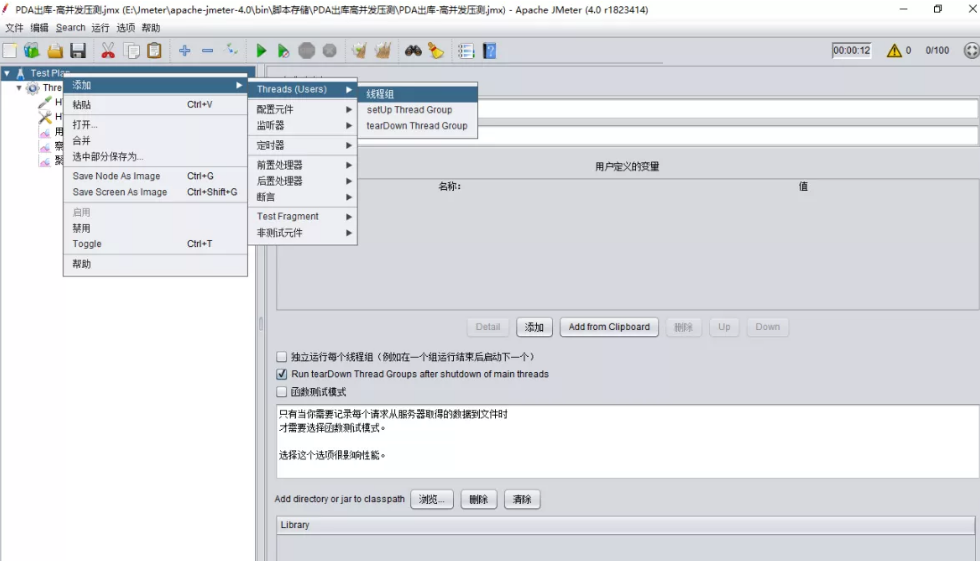Save the test plan with disk icon
980x561 pixels.
(x=78, y=51)
